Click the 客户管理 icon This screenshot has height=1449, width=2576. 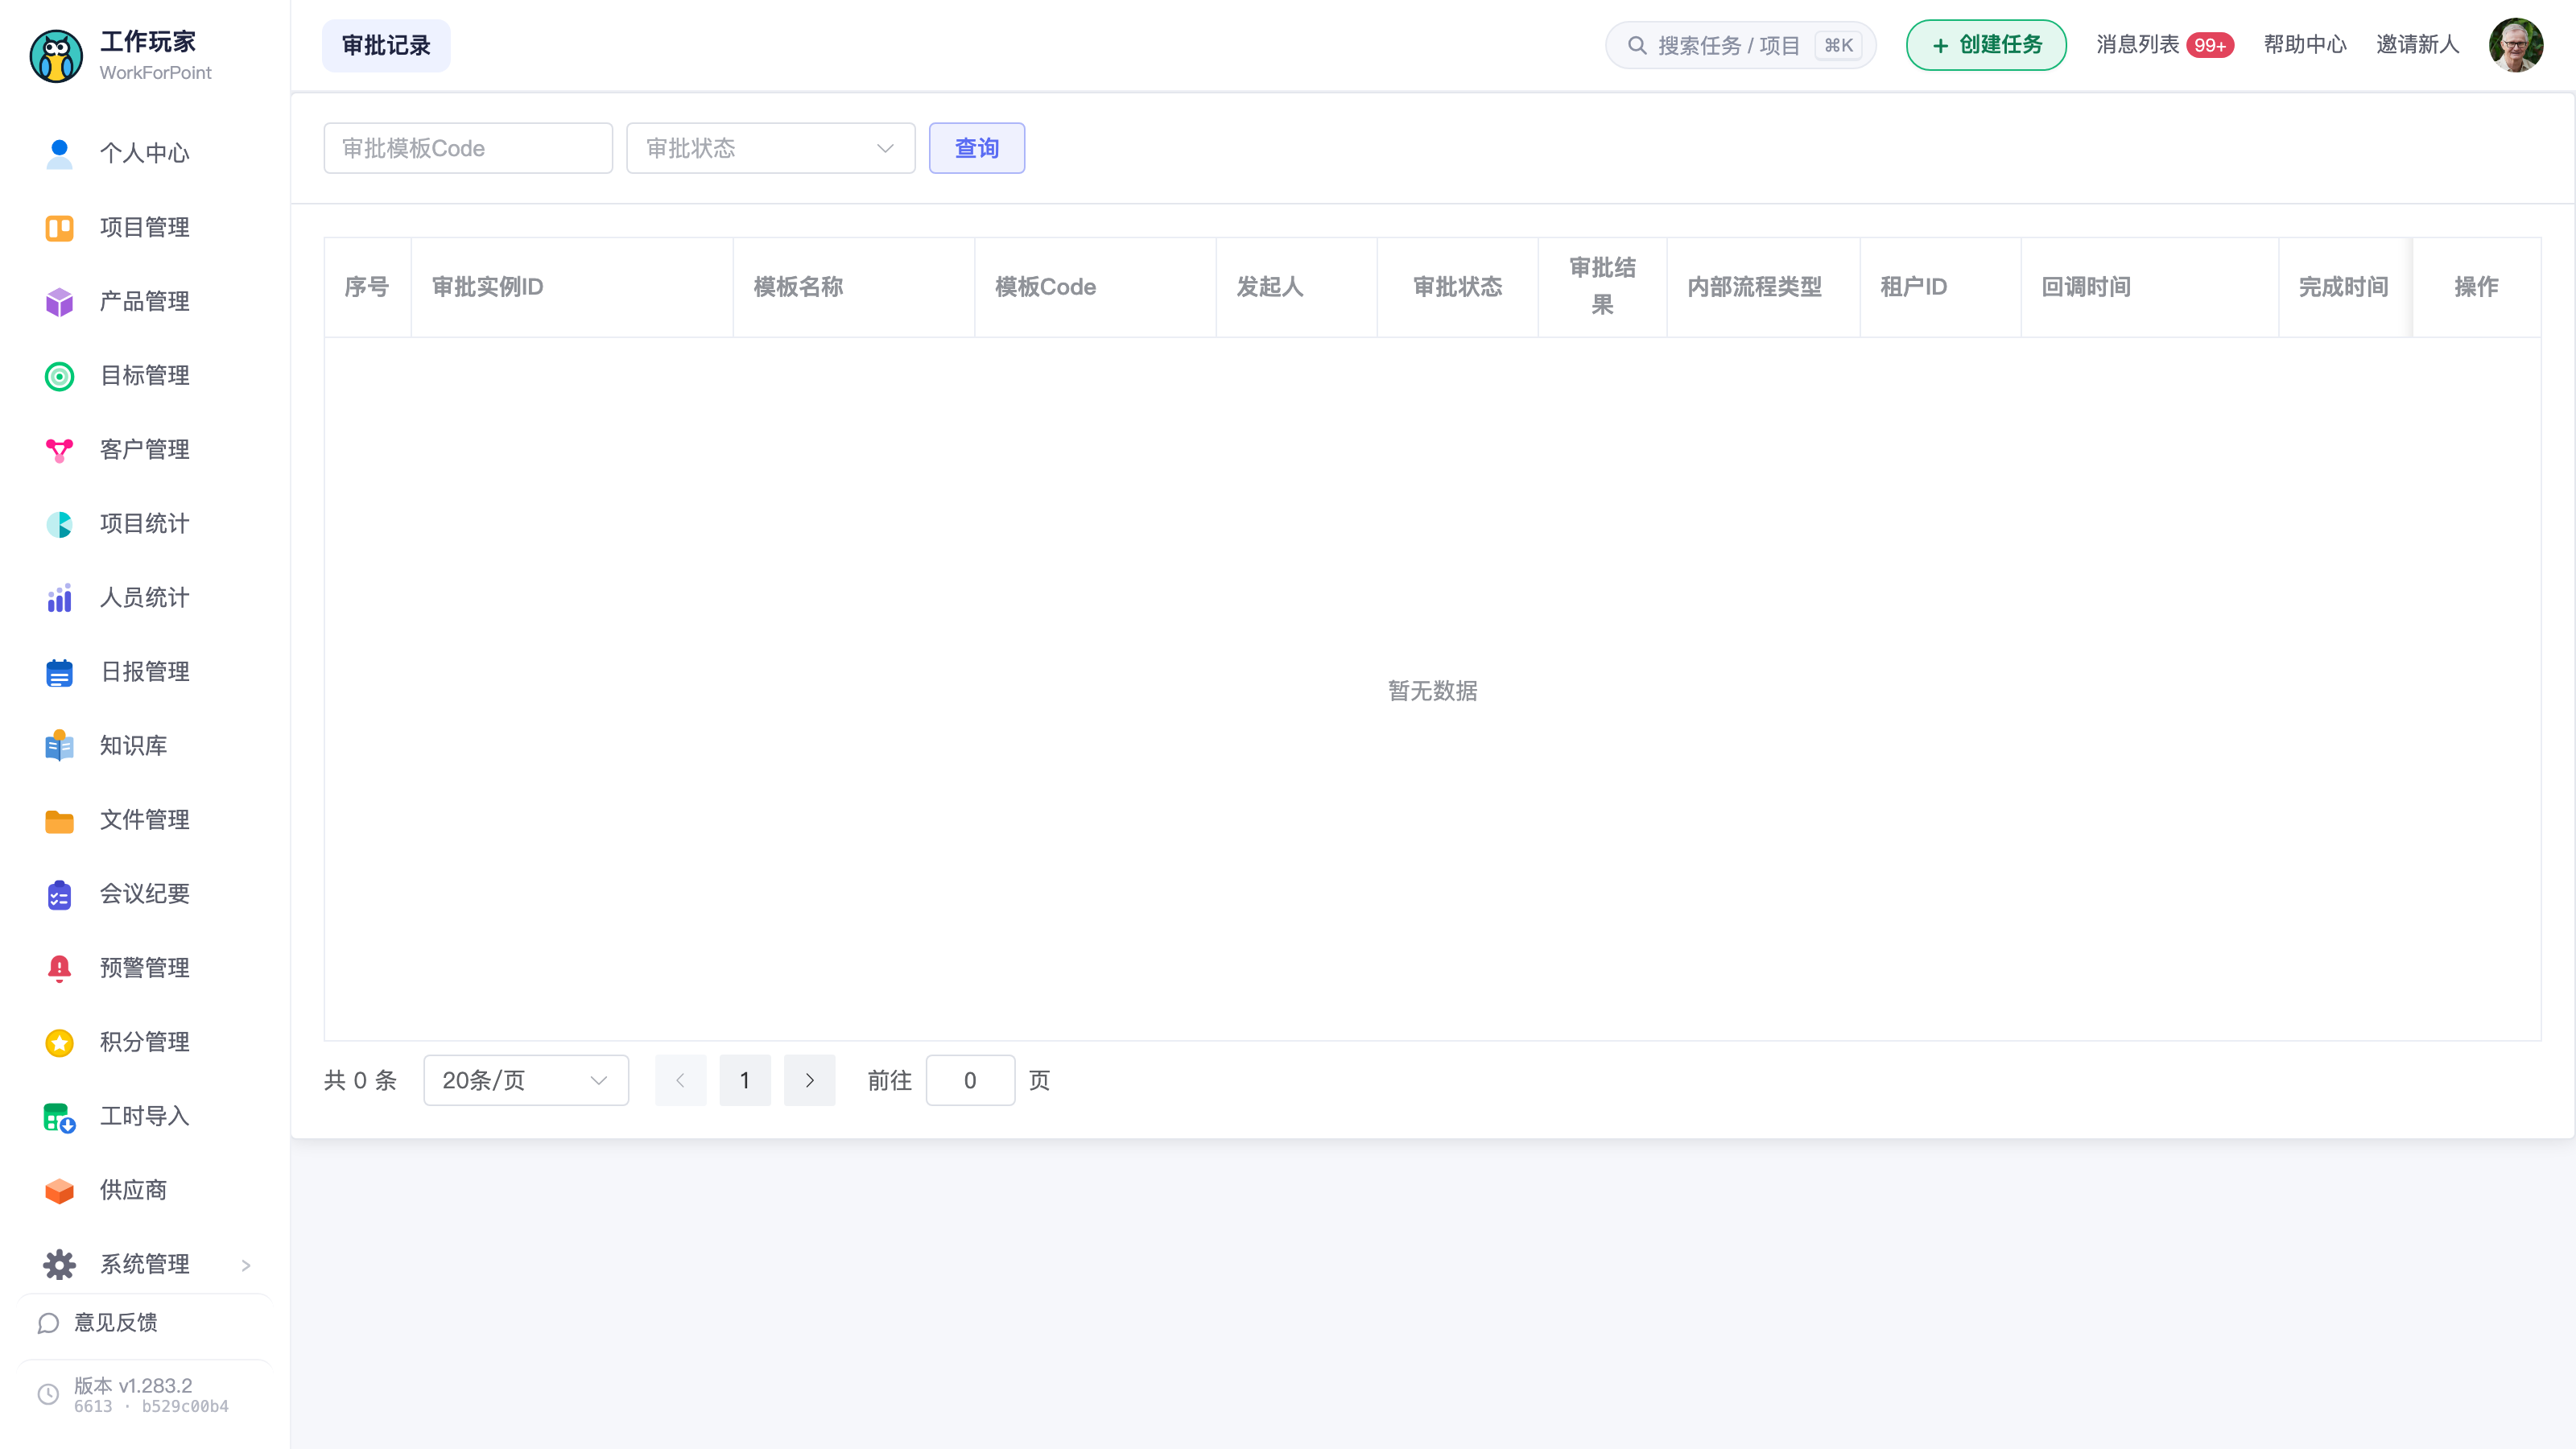coord(59,450)
